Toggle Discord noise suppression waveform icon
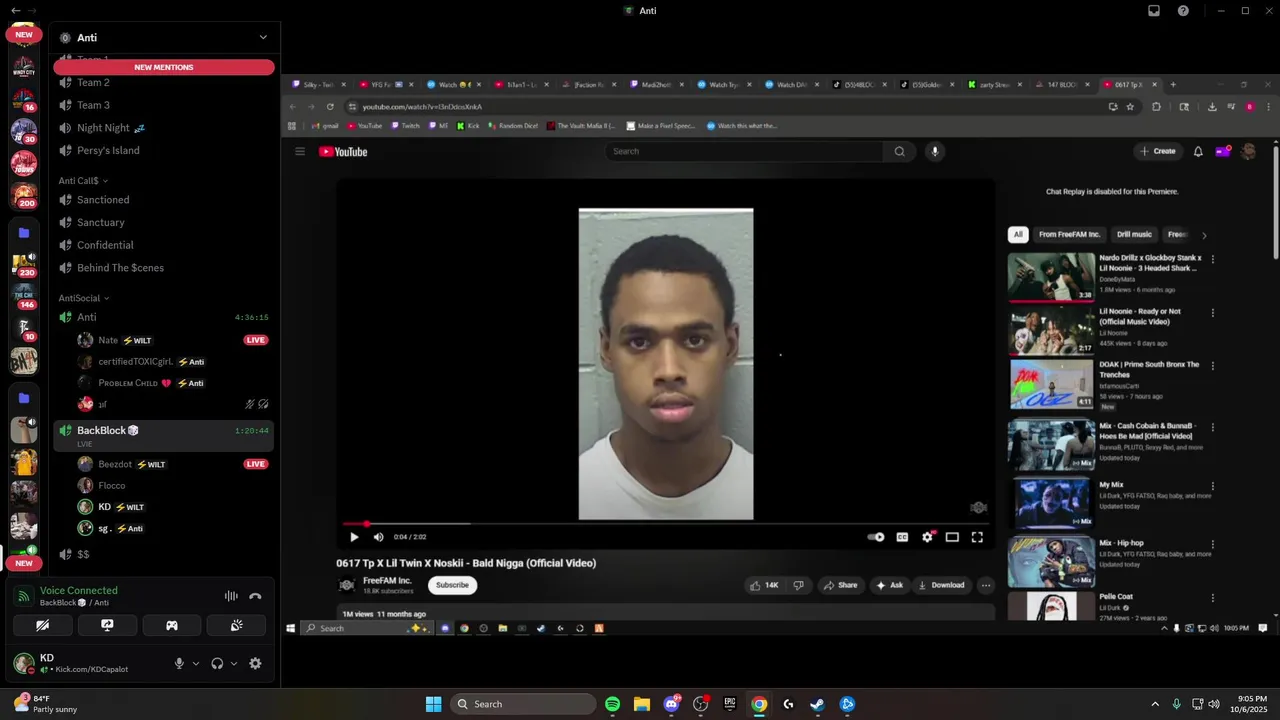Image resolution: width=1280 pixels, height=720 pixels. (x=231, y=596)
